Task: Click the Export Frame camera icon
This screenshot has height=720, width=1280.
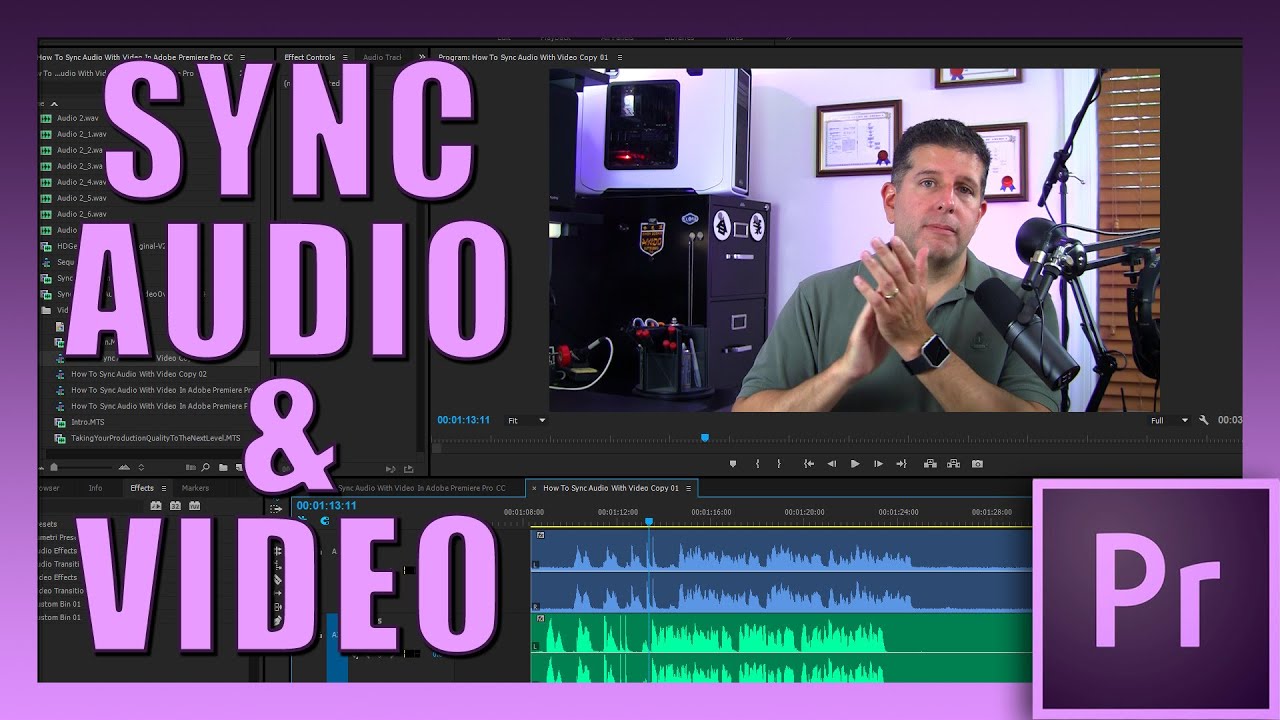Action: (977, 464)
